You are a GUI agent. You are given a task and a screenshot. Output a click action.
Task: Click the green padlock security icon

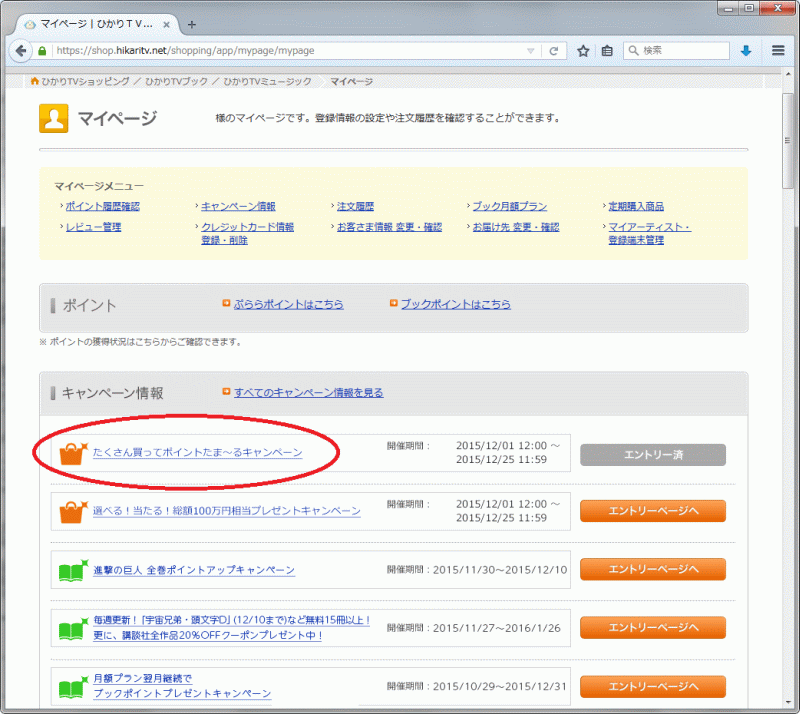click(42, 51)
